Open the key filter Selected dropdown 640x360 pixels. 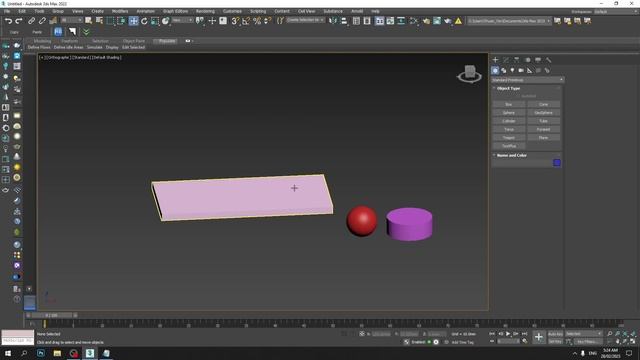pos(584,334)
